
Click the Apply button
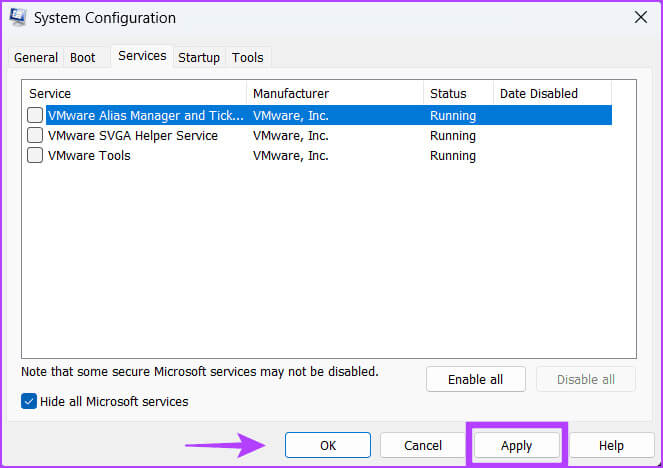click(517, 445)
